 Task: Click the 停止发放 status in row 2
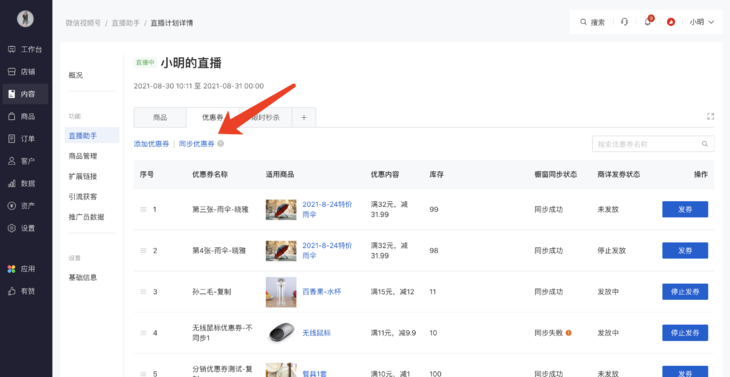pyautogui.click(x=612, y=250)
